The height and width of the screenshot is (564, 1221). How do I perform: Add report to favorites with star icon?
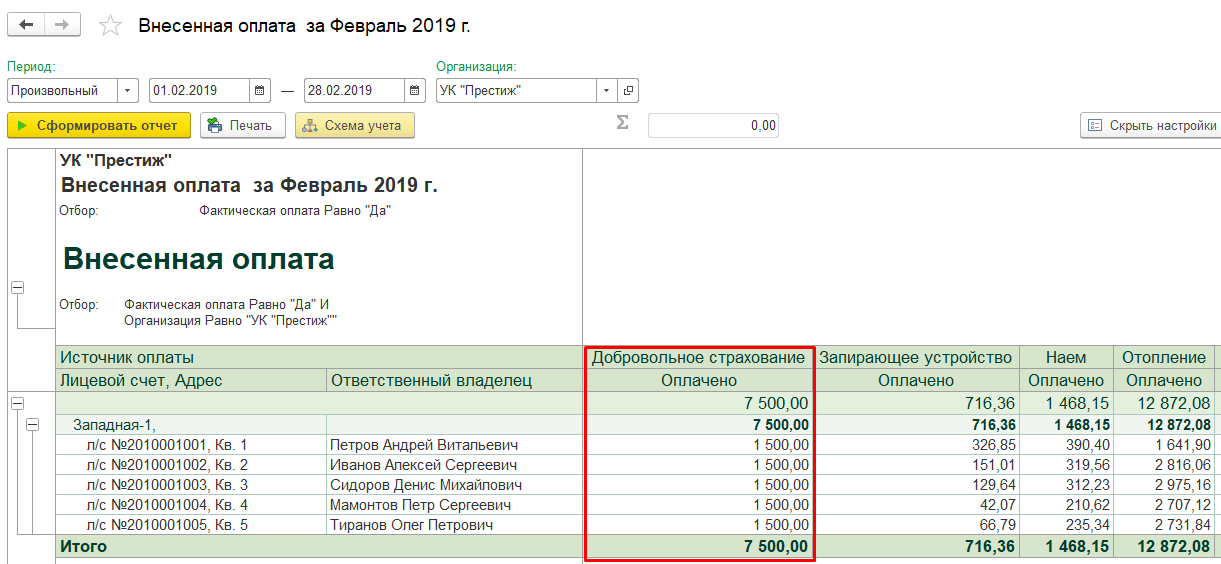(x=110, y=26)
